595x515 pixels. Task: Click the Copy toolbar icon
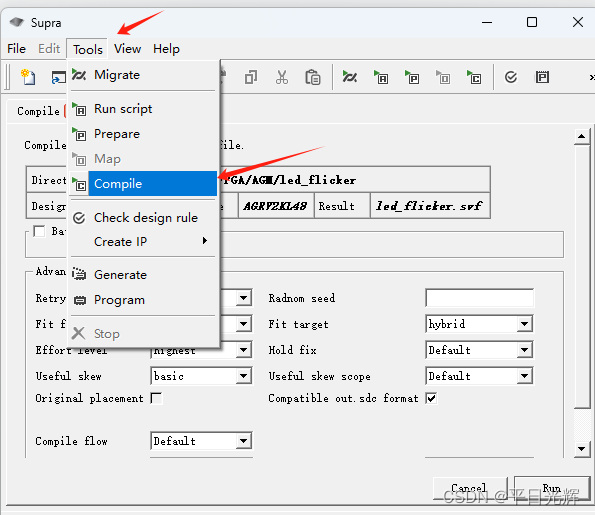[x=251, y=77]
